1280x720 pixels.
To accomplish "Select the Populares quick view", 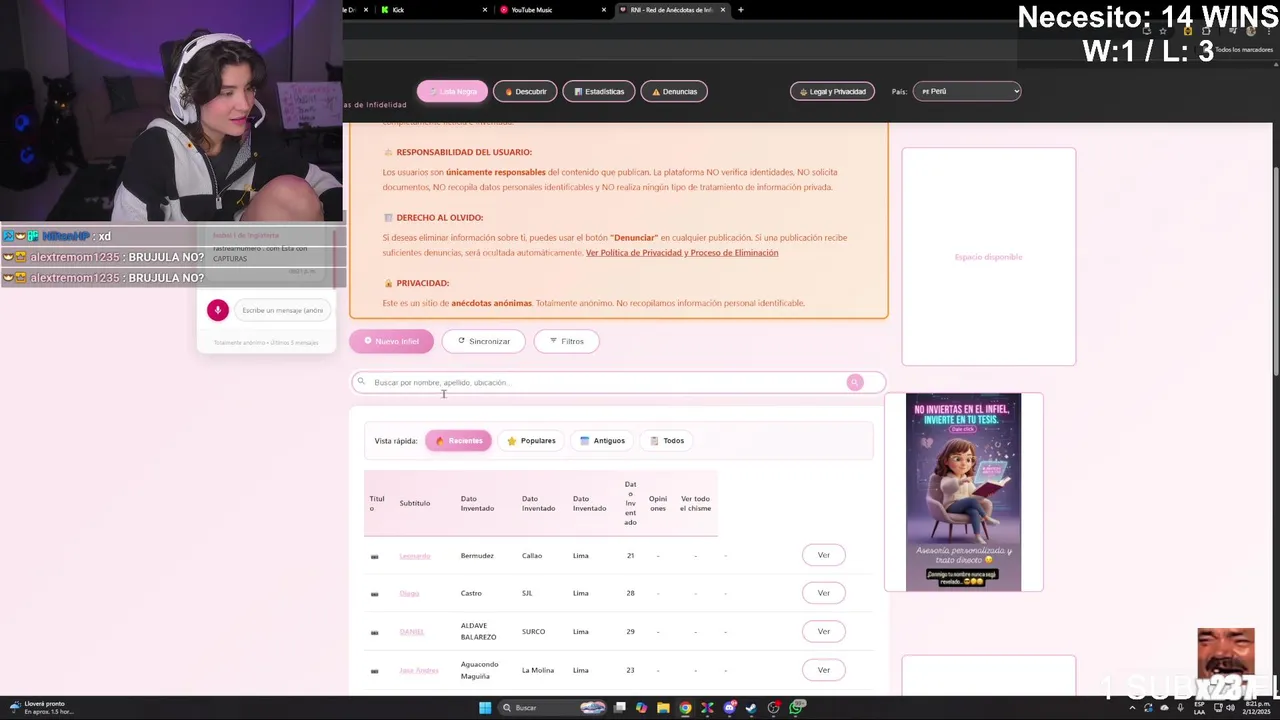I will point(531,440).
